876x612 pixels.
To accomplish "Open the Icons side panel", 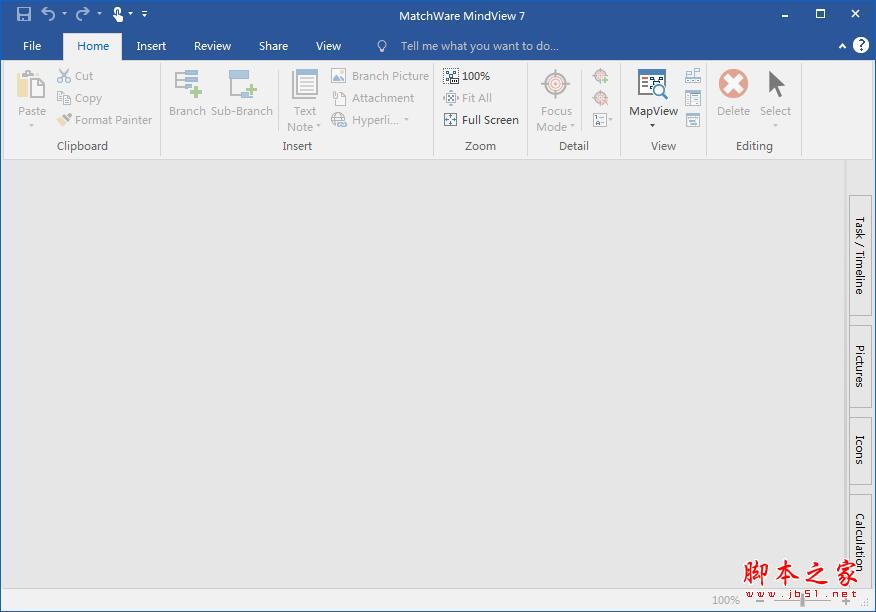I will tap(860, 450).
